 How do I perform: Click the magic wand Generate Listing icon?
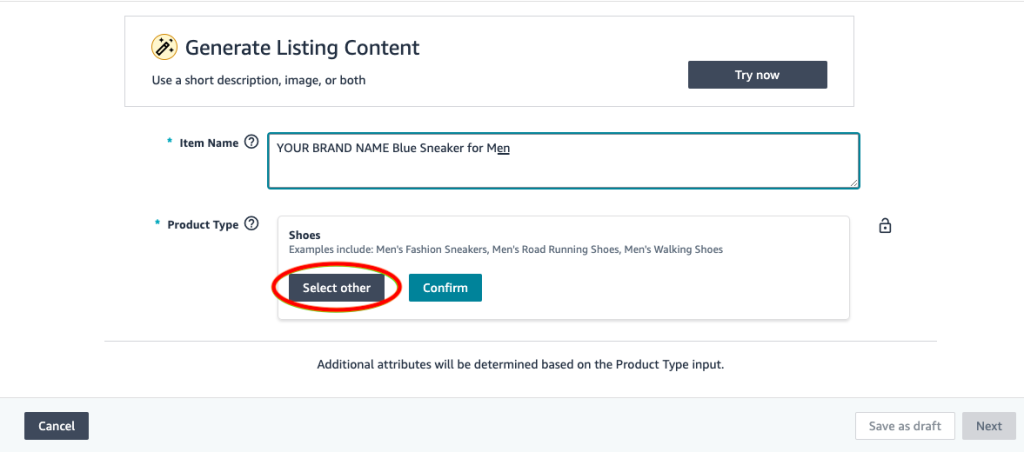[x=164, y=47]
